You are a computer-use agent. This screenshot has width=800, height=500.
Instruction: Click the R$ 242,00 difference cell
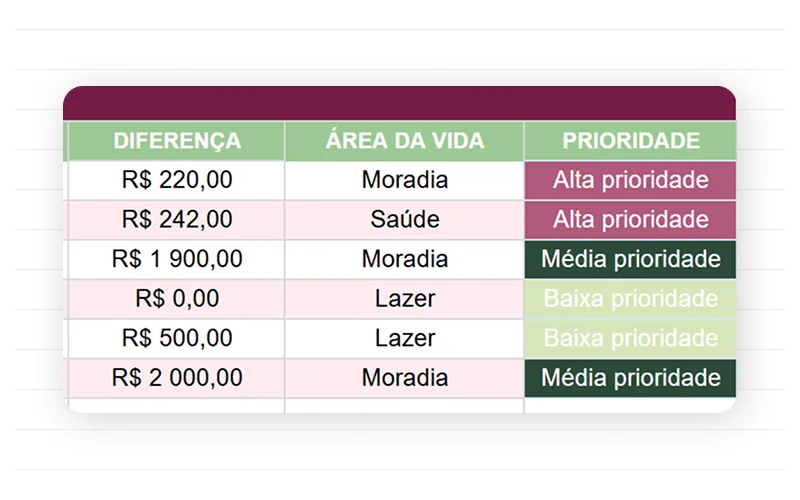[176, 219]
